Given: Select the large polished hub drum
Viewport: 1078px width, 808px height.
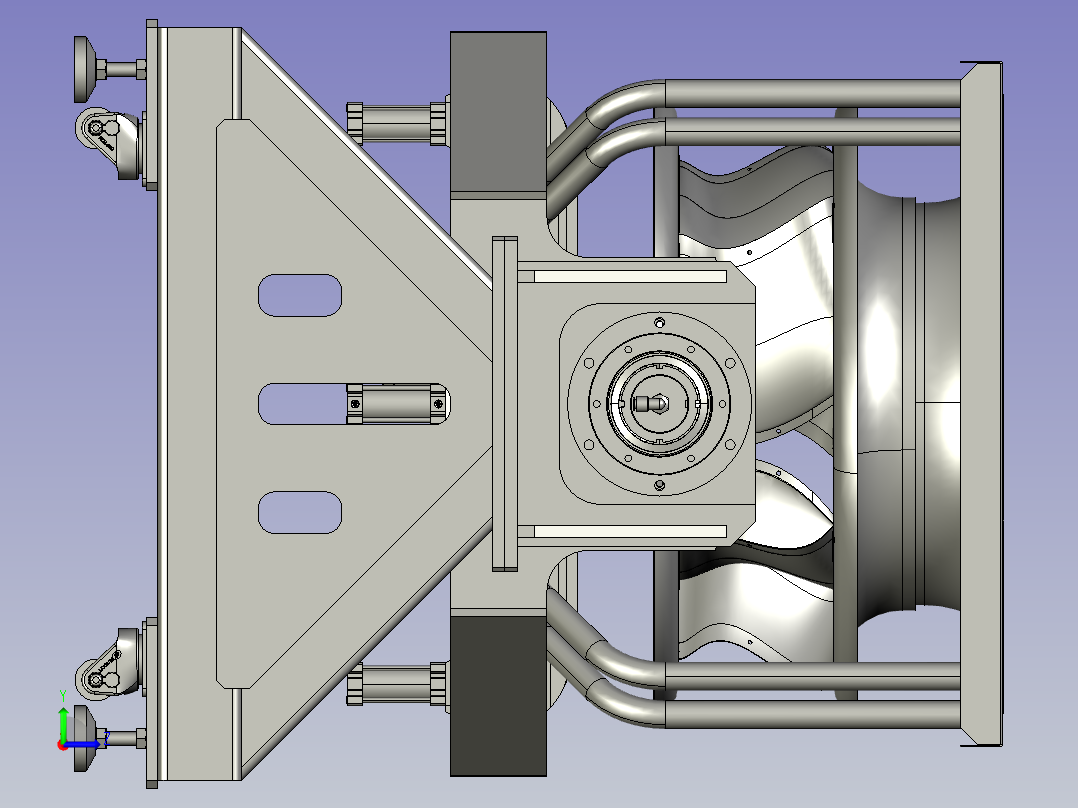Looking at the screenshot, I should pyautogui.click(x=908, y=404).
